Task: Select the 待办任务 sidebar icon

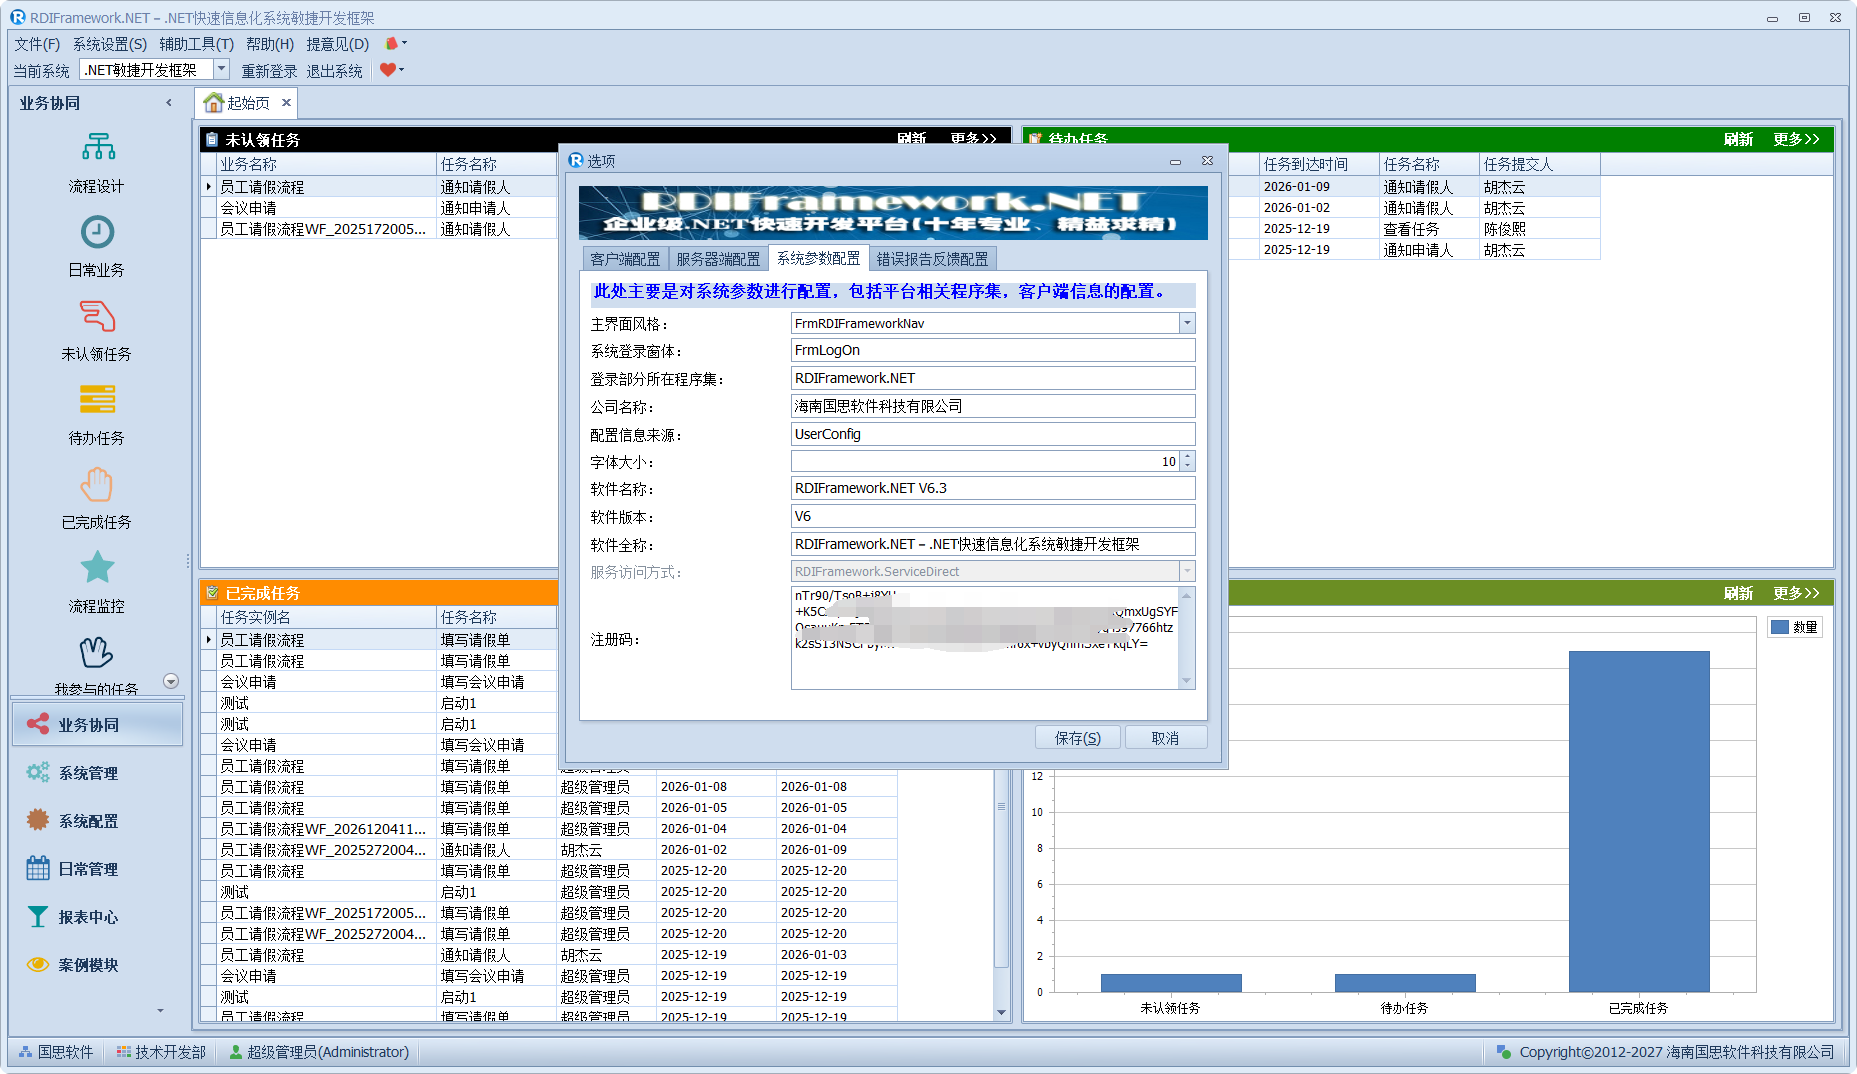Action: tap(97, 401)
